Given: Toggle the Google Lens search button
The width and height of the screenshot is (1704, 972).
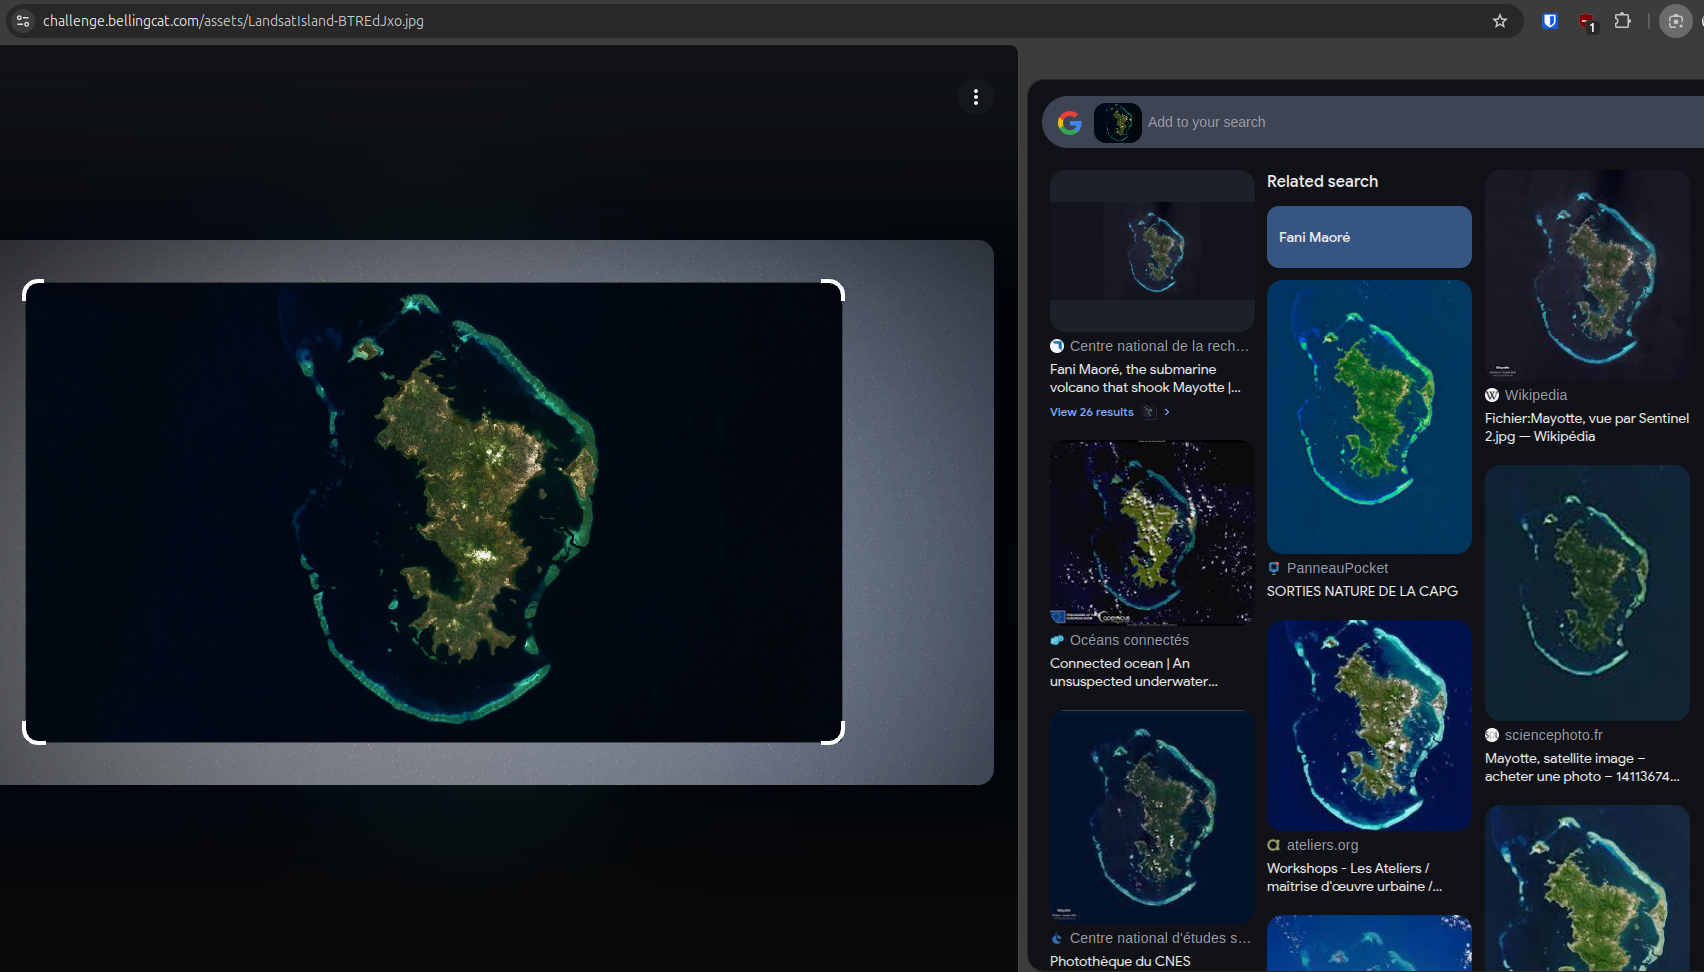Looking at the screenshot, I should tap(1675, 21).
